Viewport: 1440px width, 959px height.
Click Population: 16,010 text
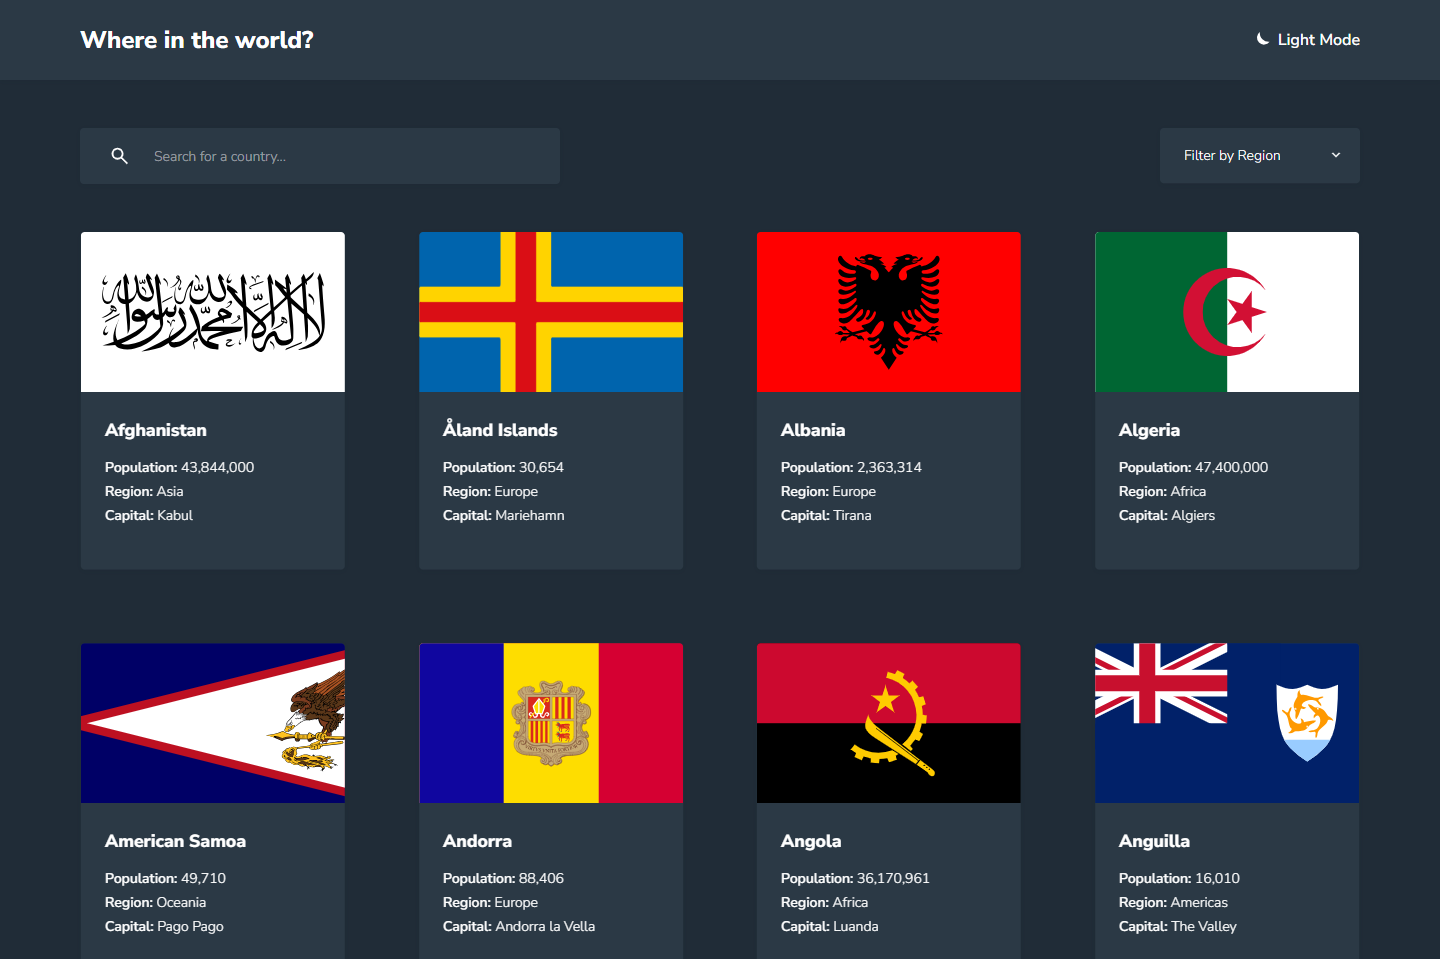(x=1179, y=878)
